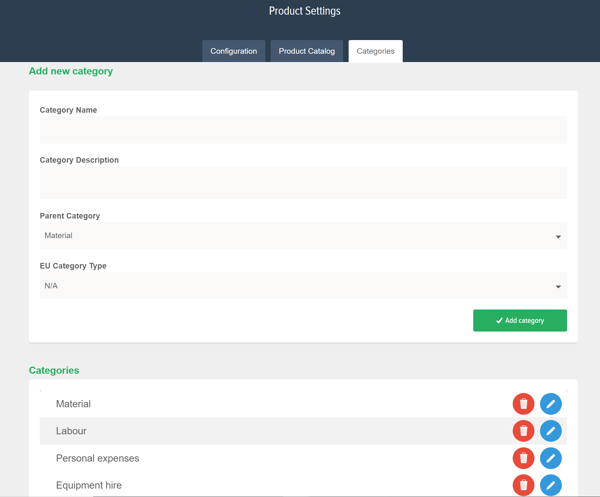The width and height of the screenshot is (600, 497).
Task: Click the Category Name label
Action: click(x=68, y=110)
